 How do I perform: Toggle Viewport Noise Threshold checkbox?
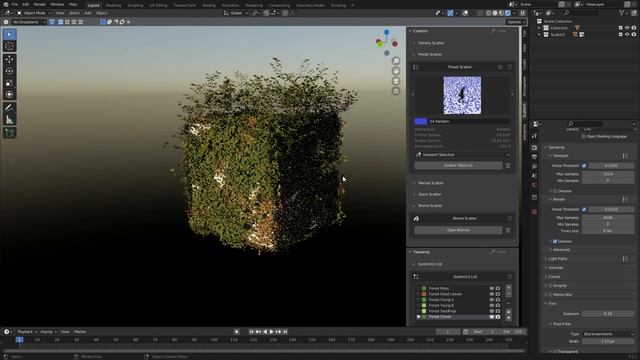584,166
